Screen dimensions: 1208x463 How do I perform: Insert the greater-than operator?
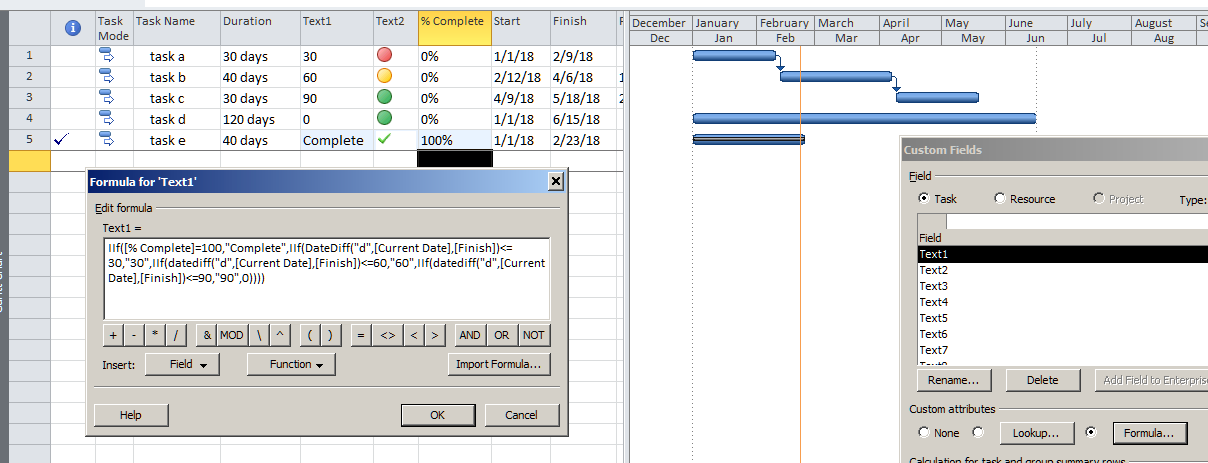pos(436,335)
